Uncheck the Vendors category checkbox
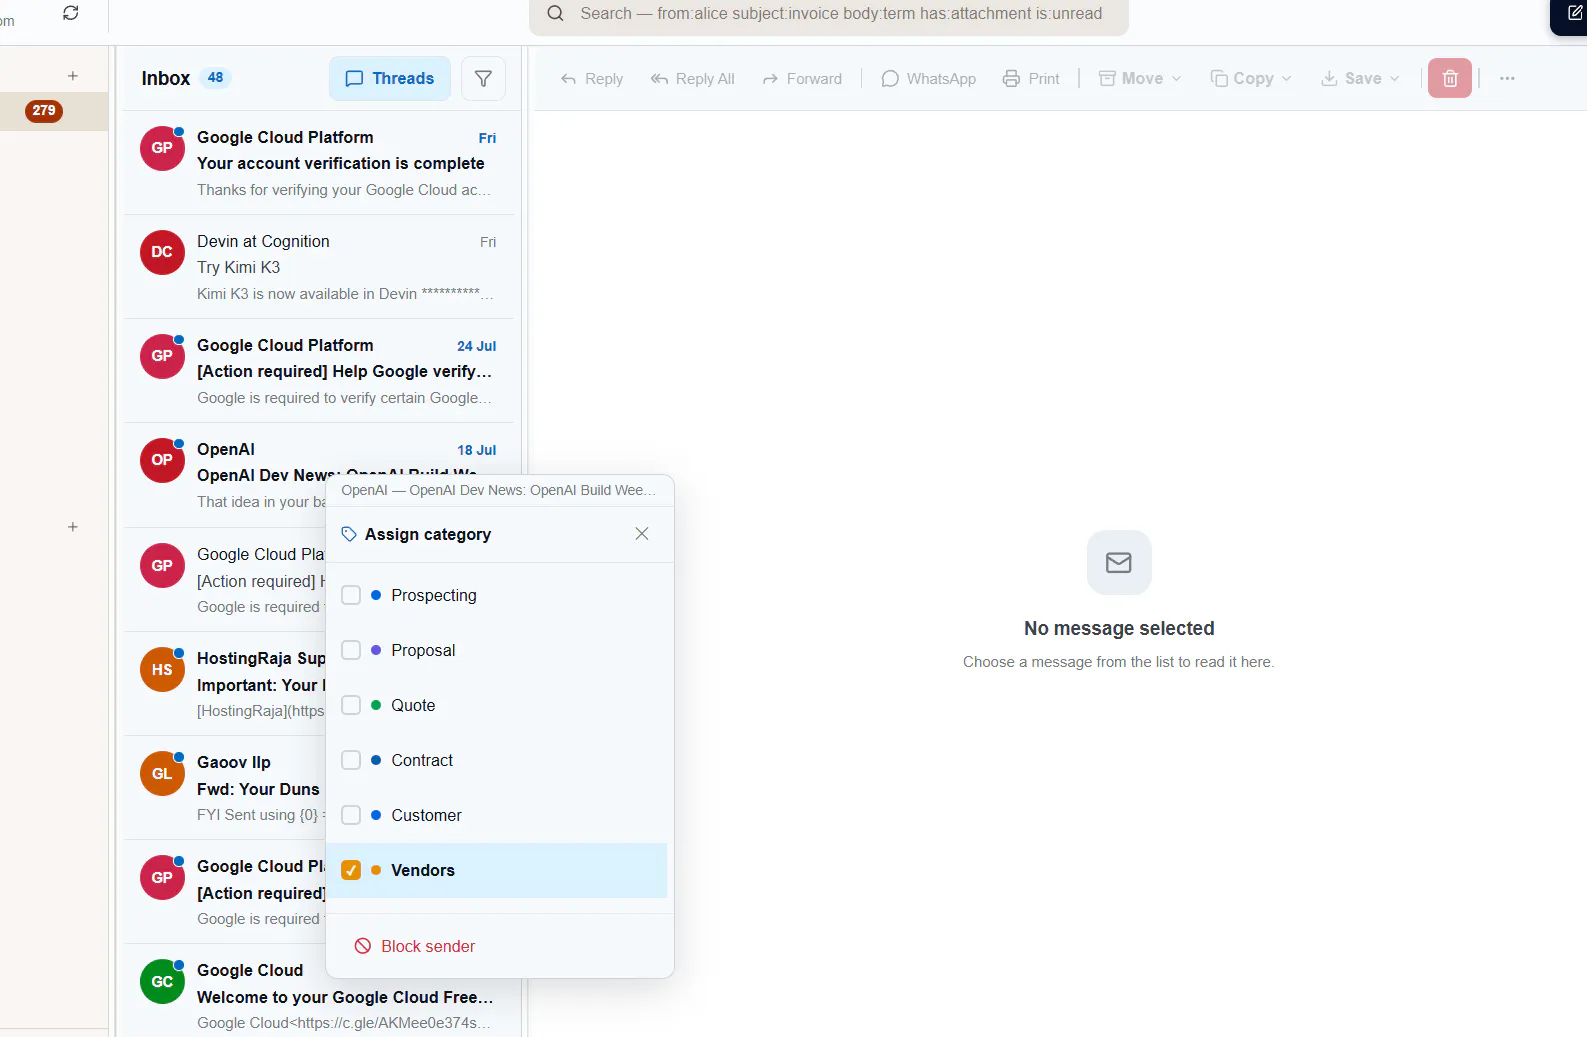Viewport: 1587px width, 1037px height. [351, 870]
